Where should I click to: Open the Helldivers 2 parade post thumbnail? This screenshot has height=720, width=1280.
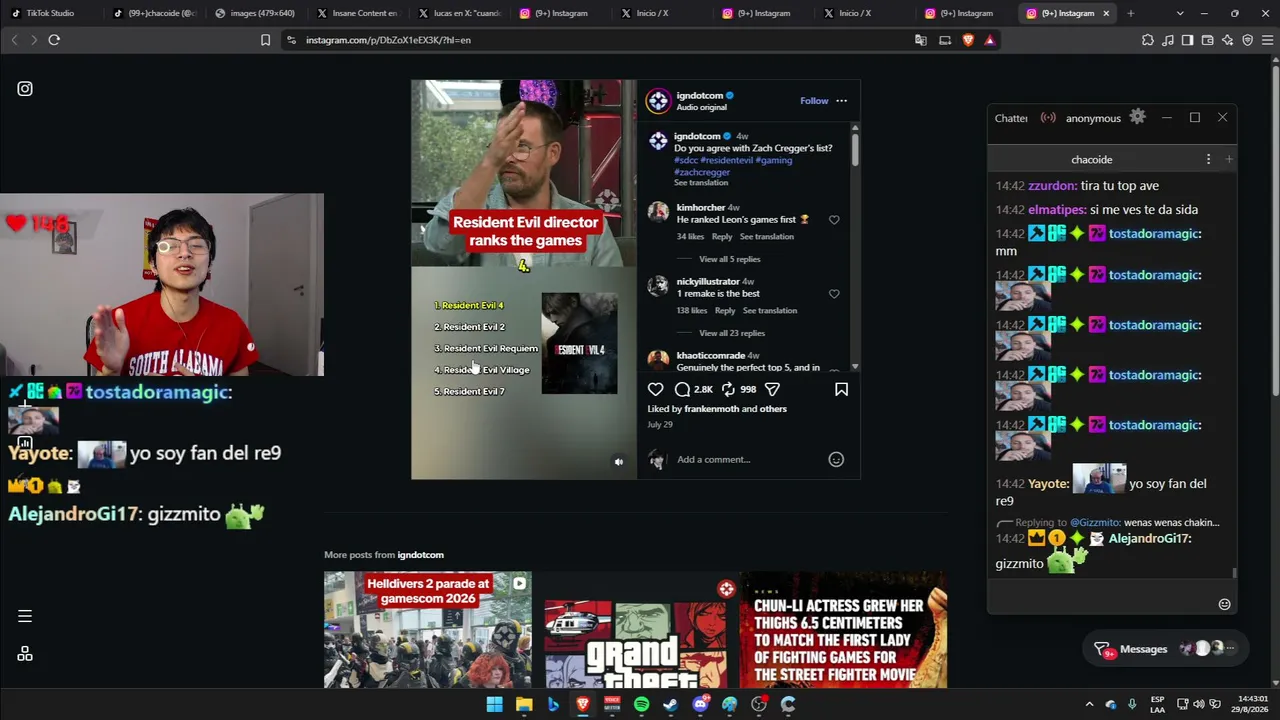point(427,630)
